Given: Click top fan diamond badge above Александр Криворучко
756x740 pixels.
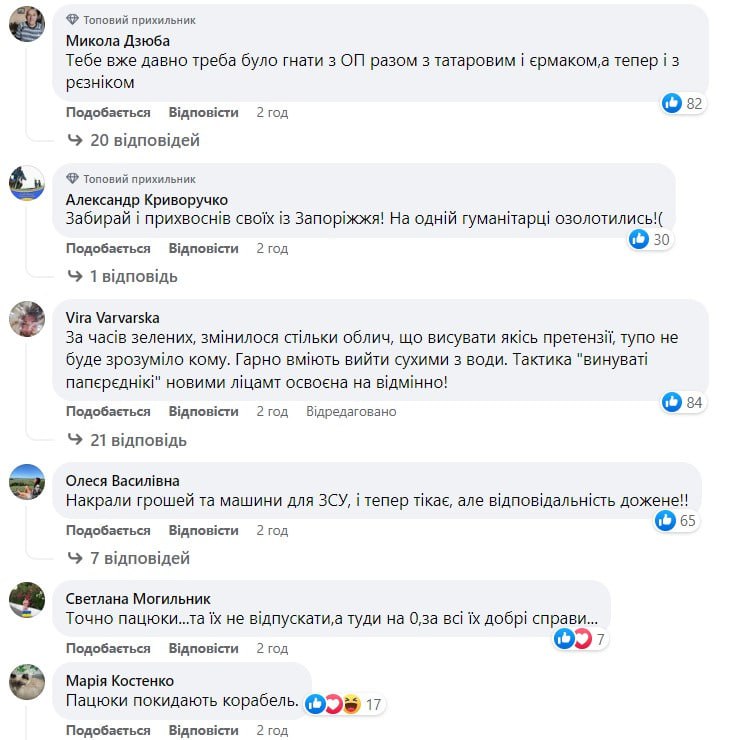Looking at the screenshot, I should 72,179.
